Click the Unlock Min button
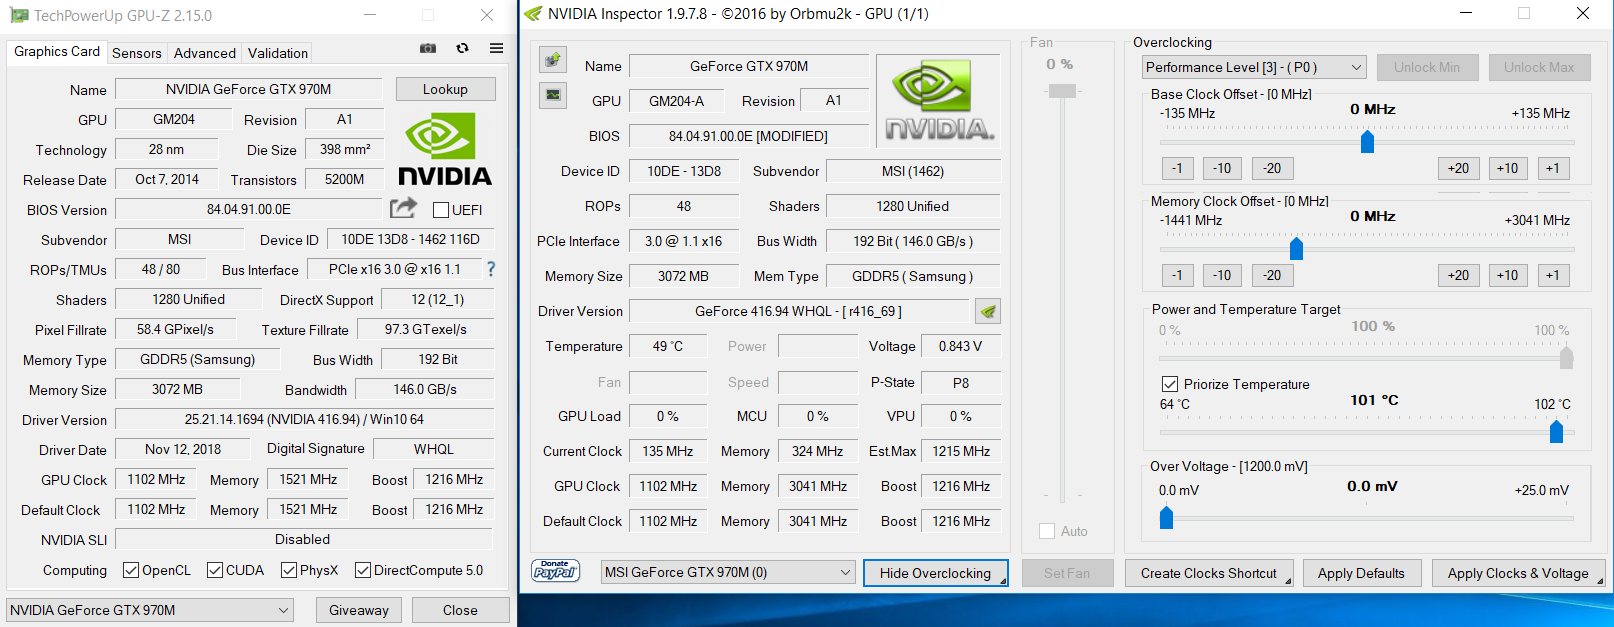Viewport: 1614px width, 627px height. point(1427,67)
